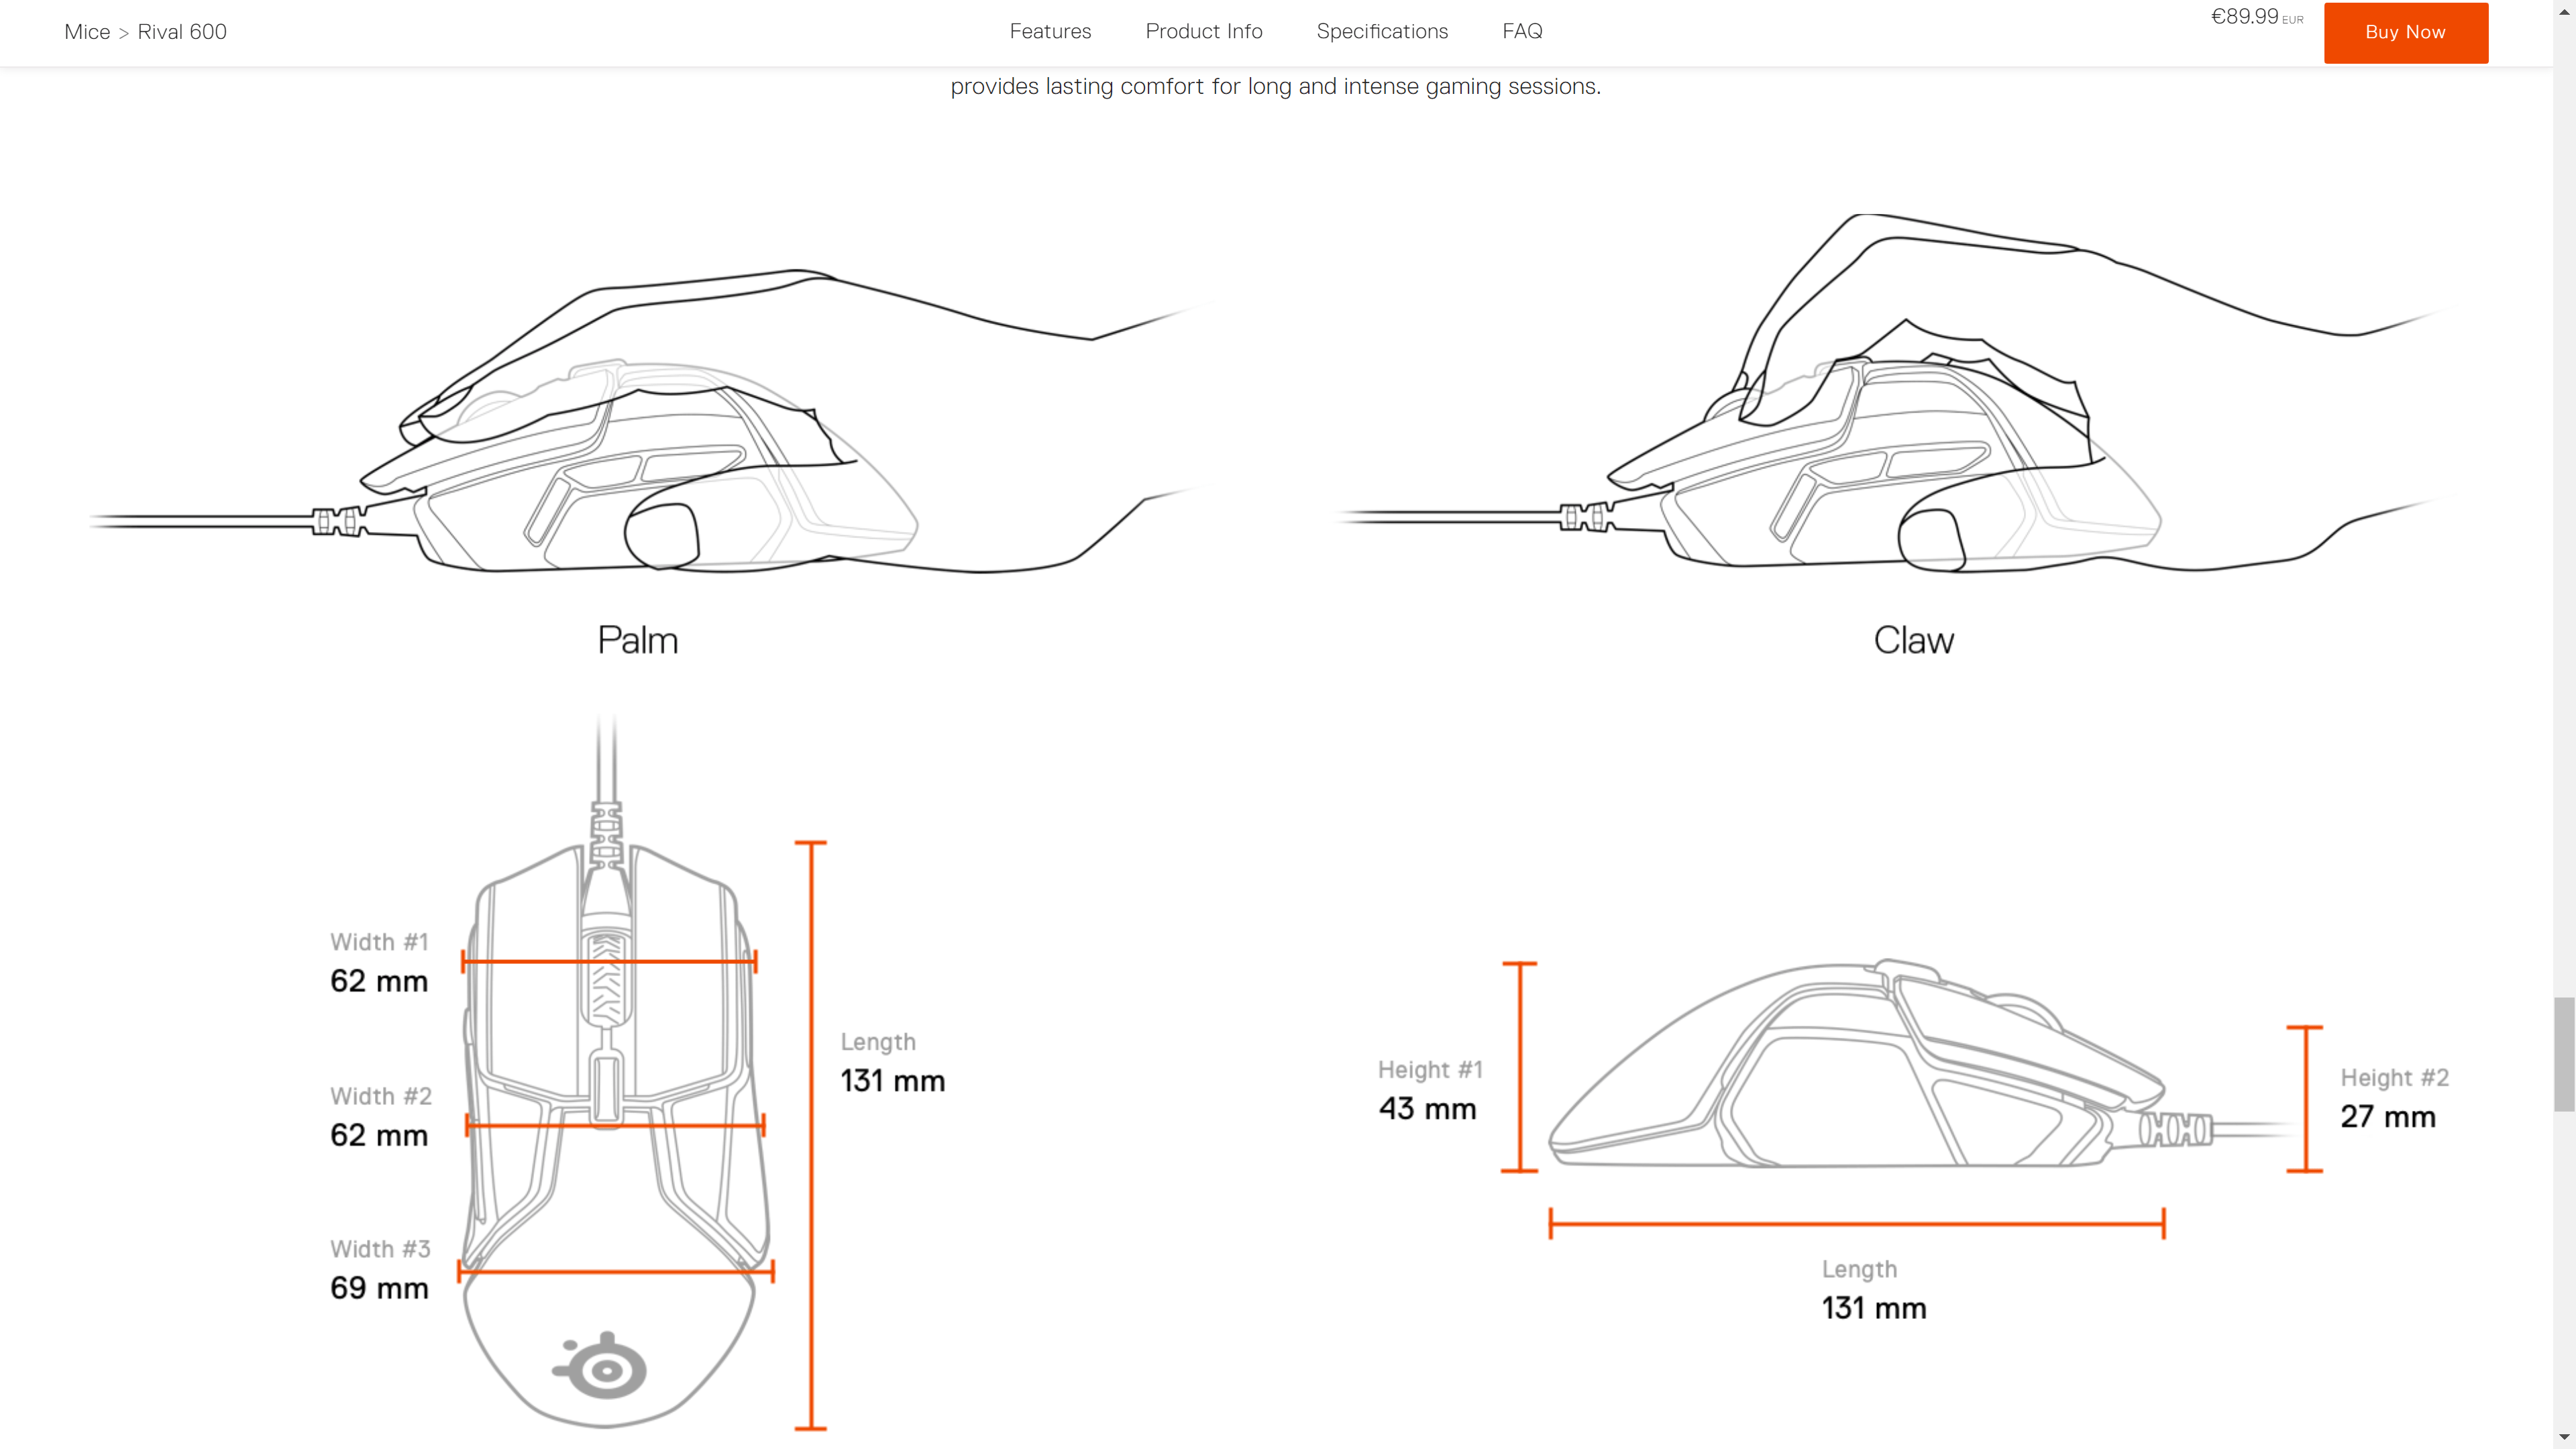Click the Mice breadcrumb link

87,32
